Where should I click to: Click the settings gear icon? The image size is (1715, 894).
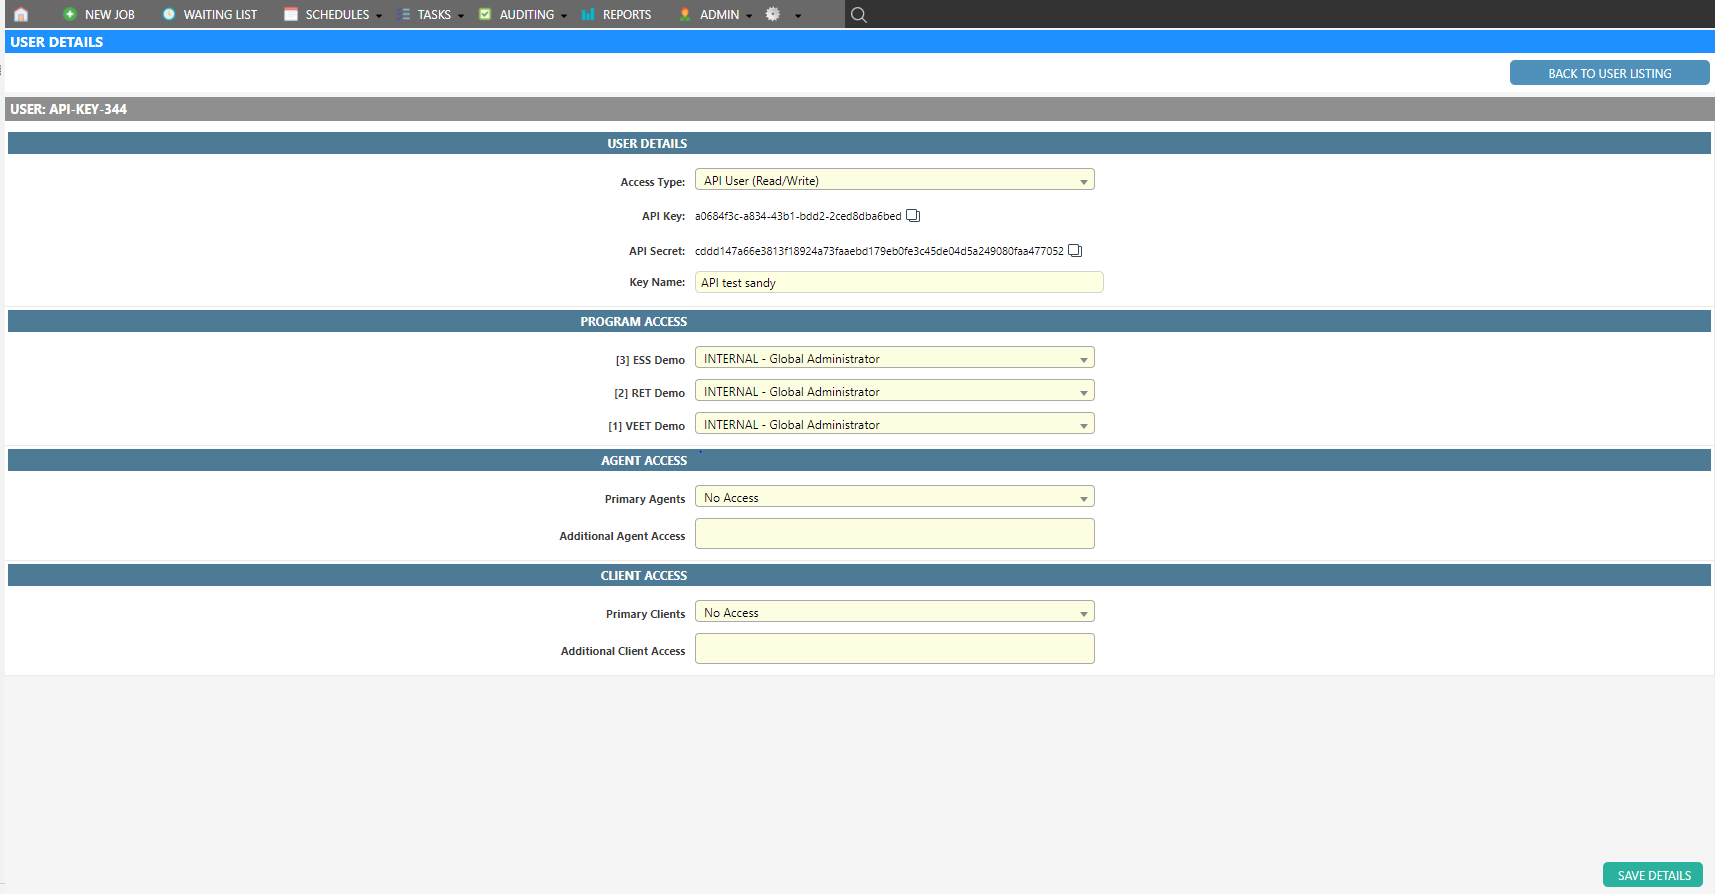click(773, 14)
